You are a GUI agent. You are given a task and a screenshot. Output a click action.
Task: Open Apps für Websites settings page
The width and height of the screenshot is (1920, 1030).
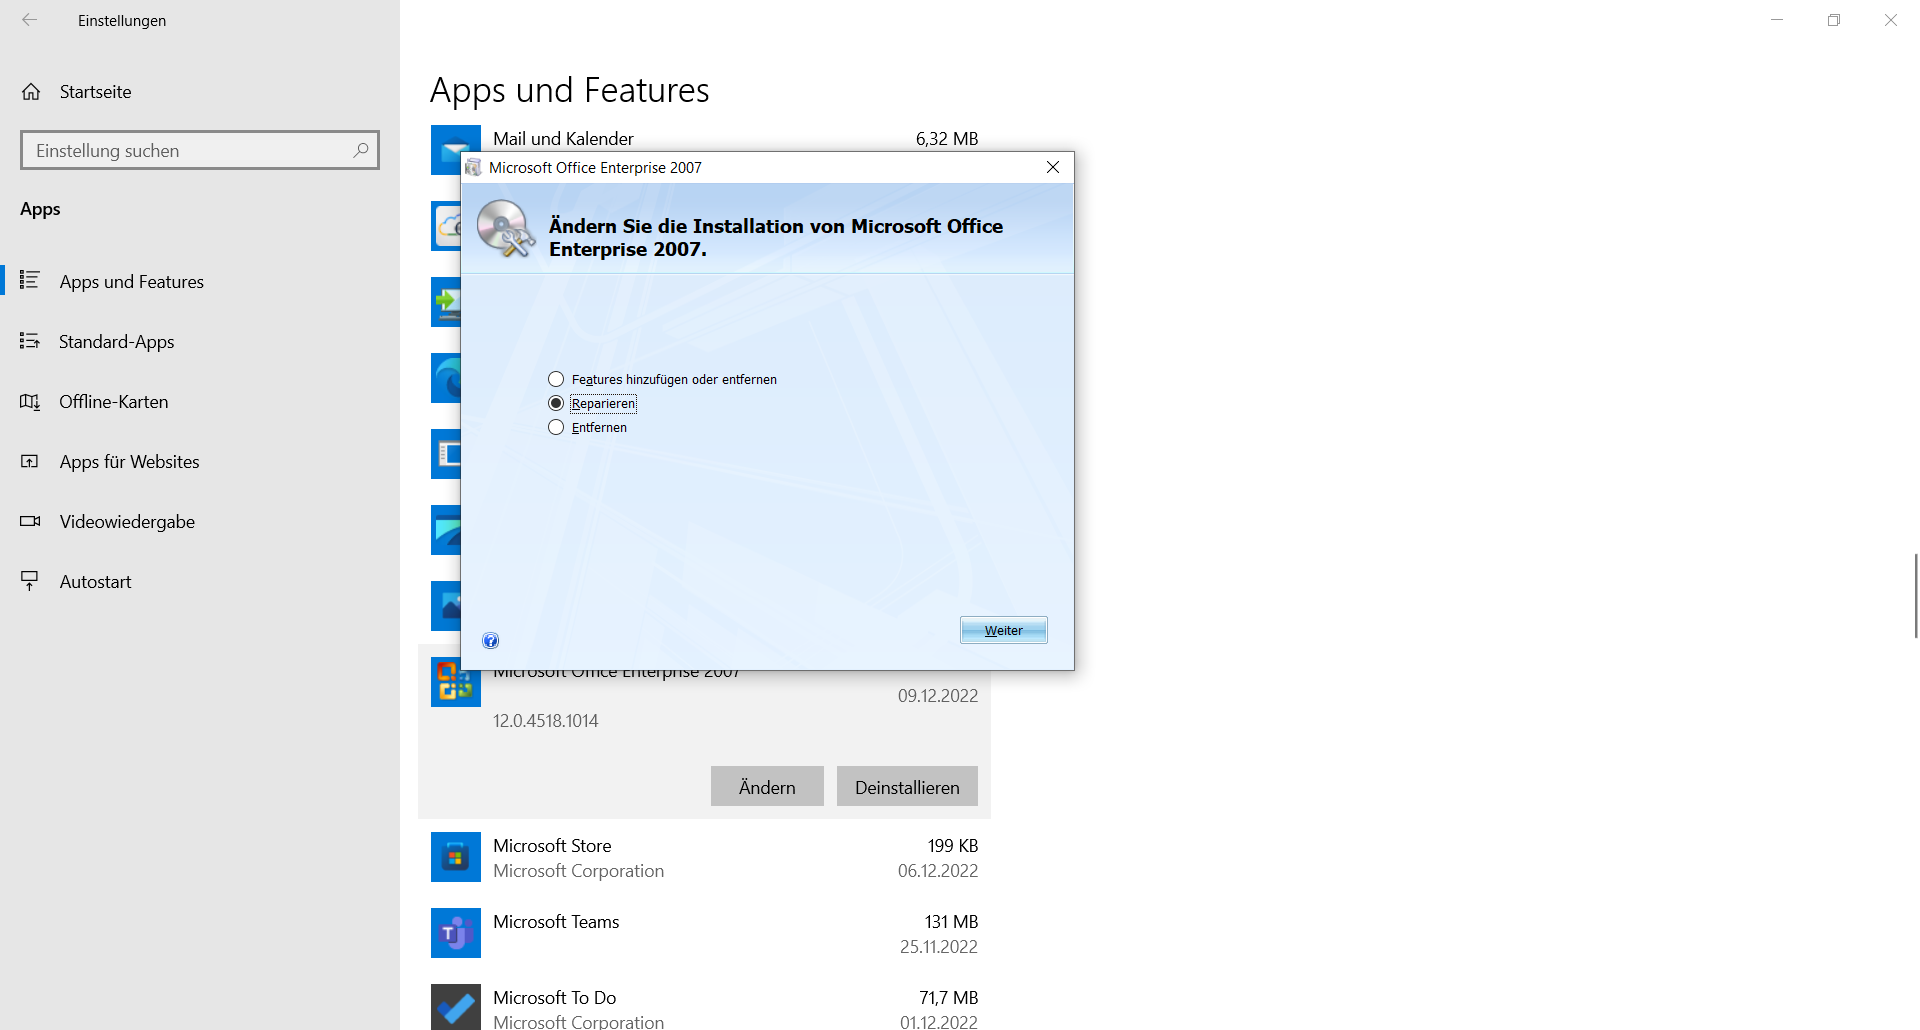(200, 461)
